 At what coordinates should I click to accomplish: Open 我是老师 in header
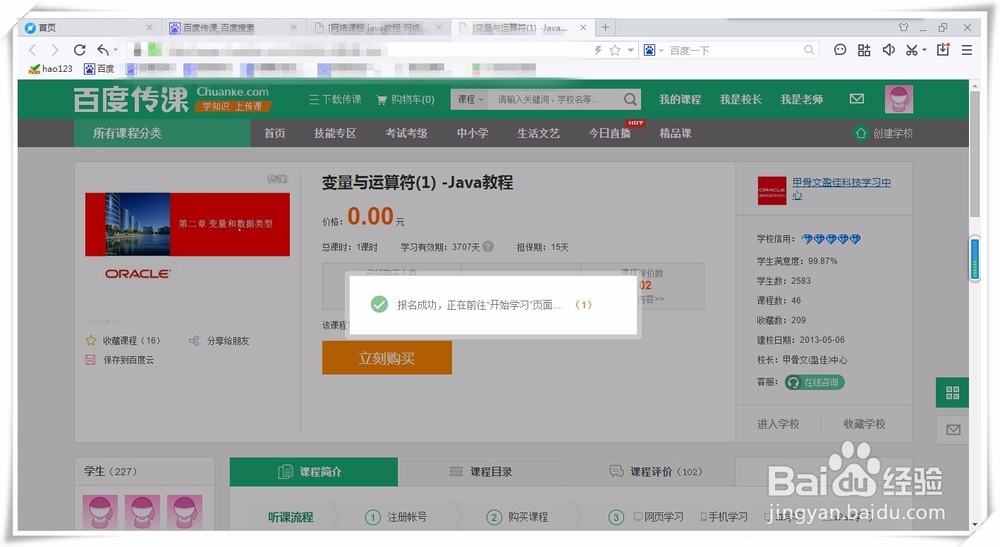(x=802, y=99)
